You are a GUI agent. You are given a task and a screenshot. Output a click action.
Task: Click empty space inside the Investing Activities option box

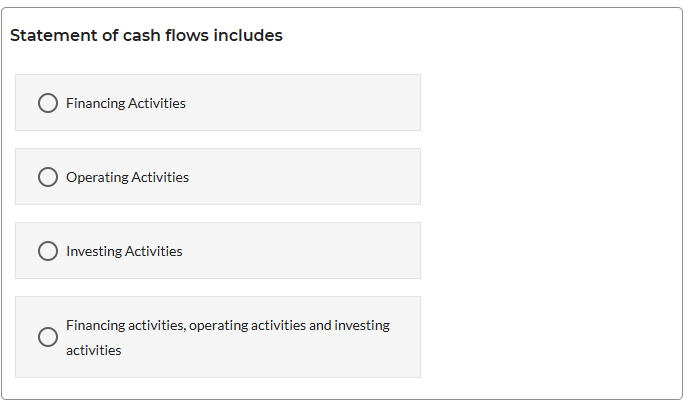pos(320,251)
